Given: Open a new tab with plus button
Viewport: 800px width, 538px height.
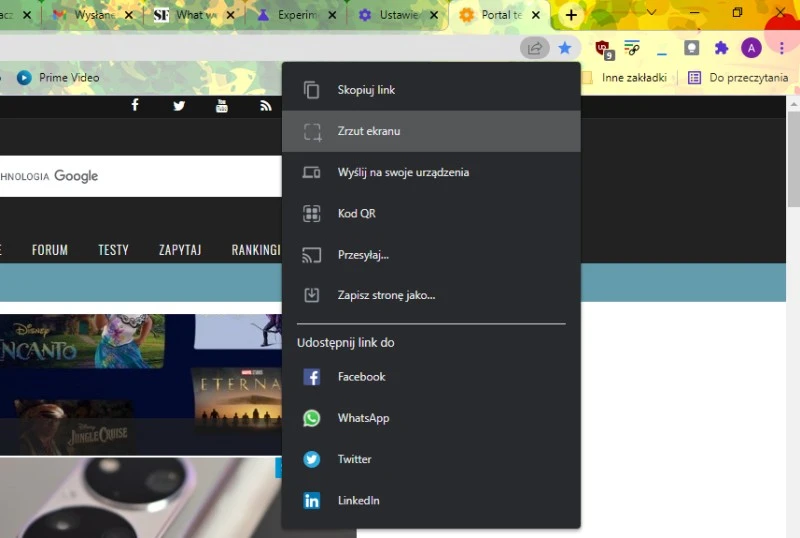Looking at the screenshot, I should [x=571, y=15].
